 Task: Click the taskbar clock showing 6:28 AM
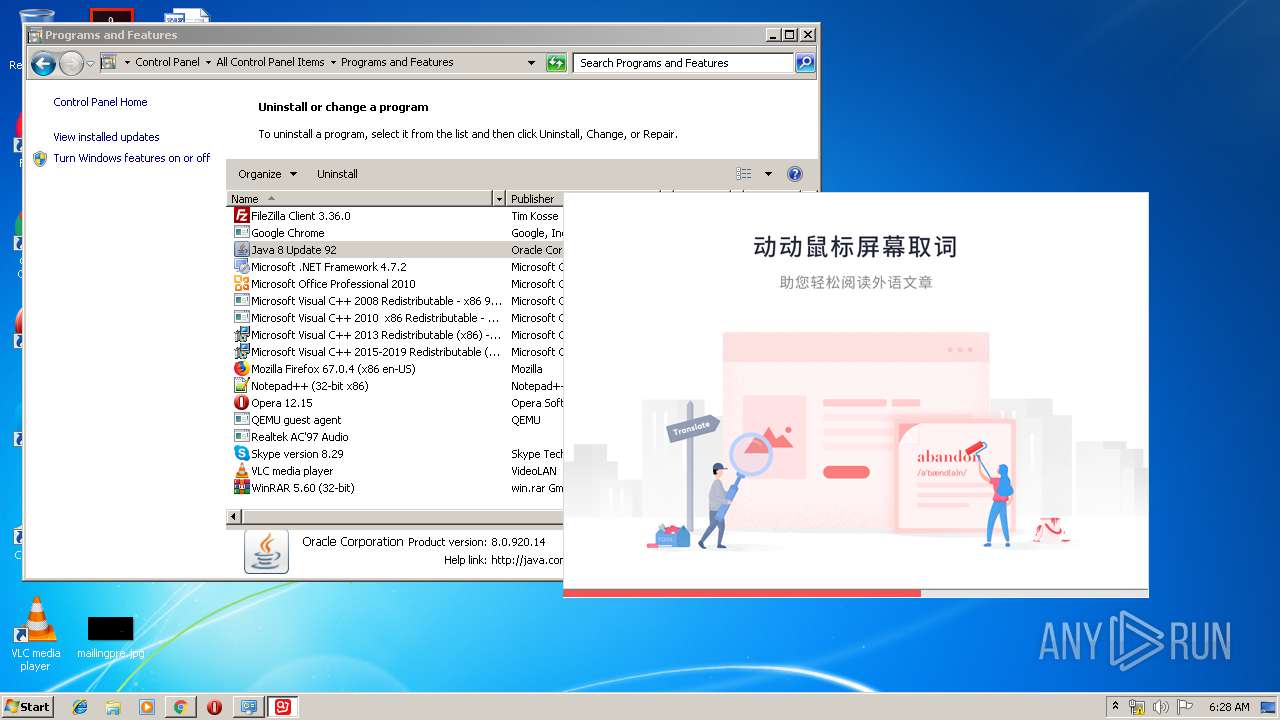point(1229,707)
